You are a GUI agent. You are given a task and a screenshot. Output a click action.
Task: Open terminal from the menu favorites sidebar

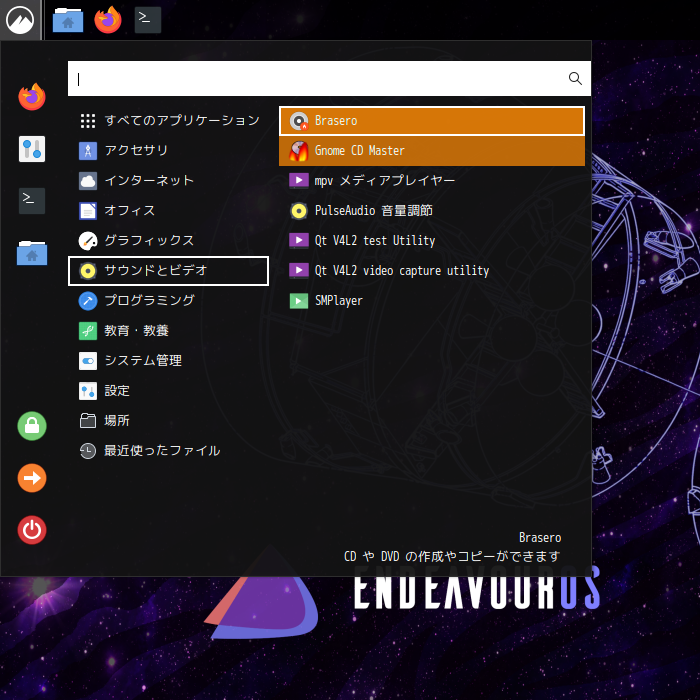32,201
